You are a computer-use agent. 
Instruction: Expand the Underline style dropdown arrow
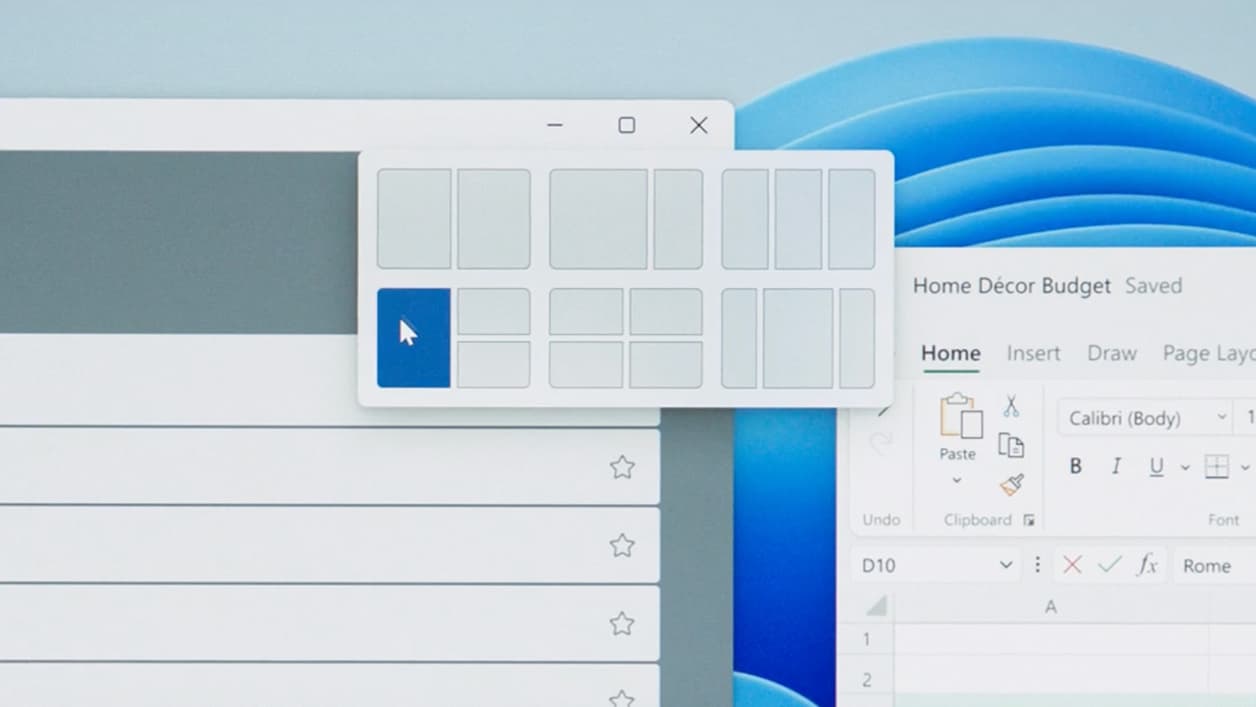[1185, 467]
